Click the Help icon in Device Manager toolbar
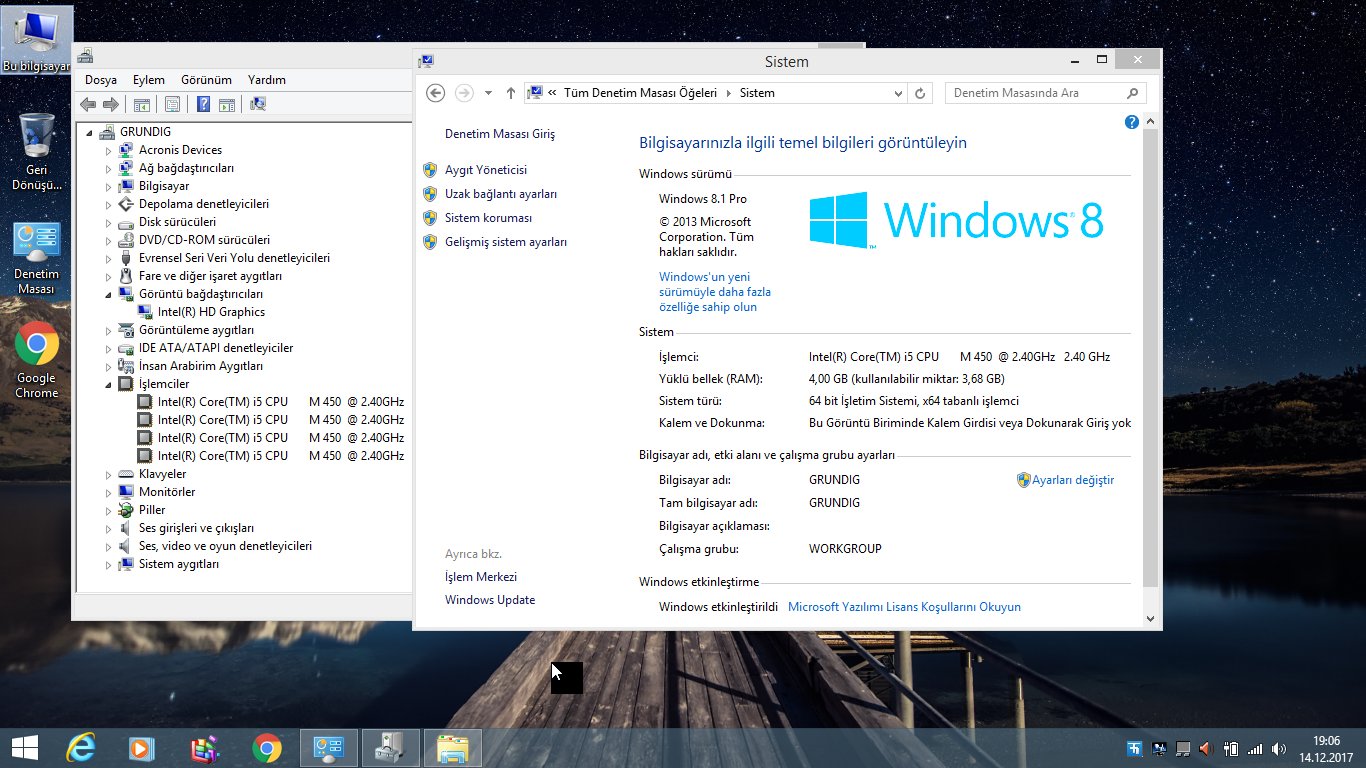This screenshot has height=768, width=1366. click(203, 104)
